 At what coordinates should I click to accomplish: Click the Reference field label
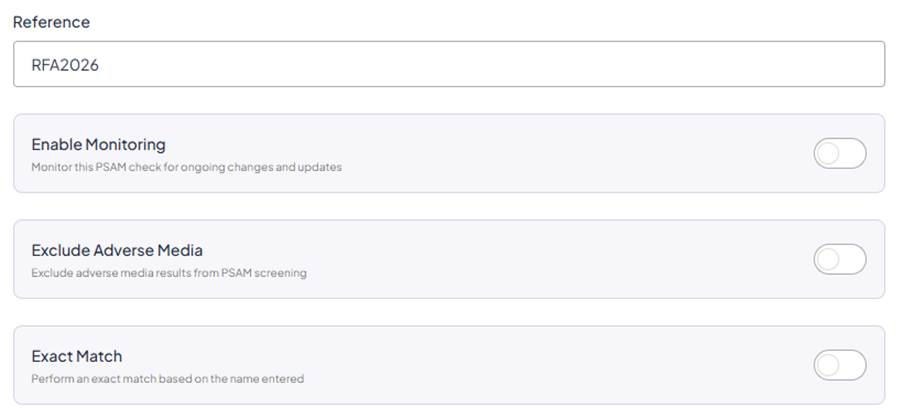coord(51,22)
